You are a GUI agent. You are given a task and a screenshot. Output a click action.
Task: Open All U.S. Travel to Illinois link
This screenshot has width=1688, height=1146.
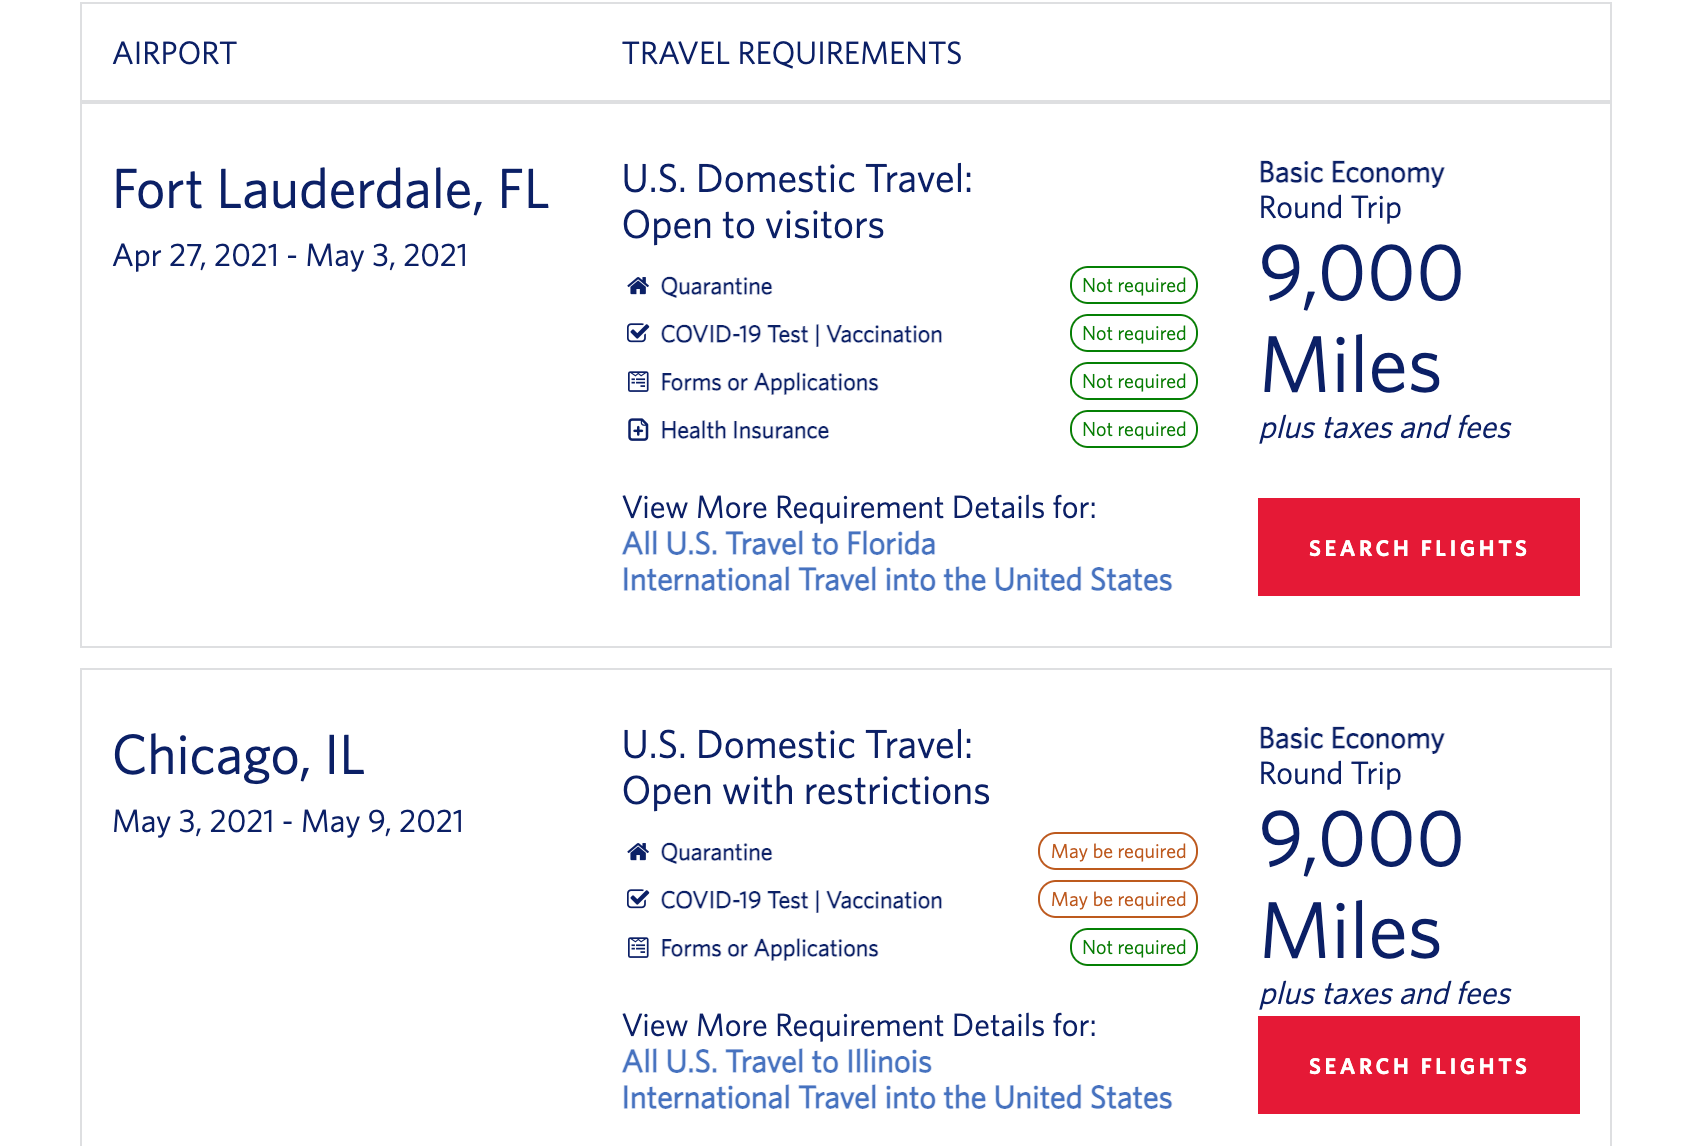(x=776, y=1062)
